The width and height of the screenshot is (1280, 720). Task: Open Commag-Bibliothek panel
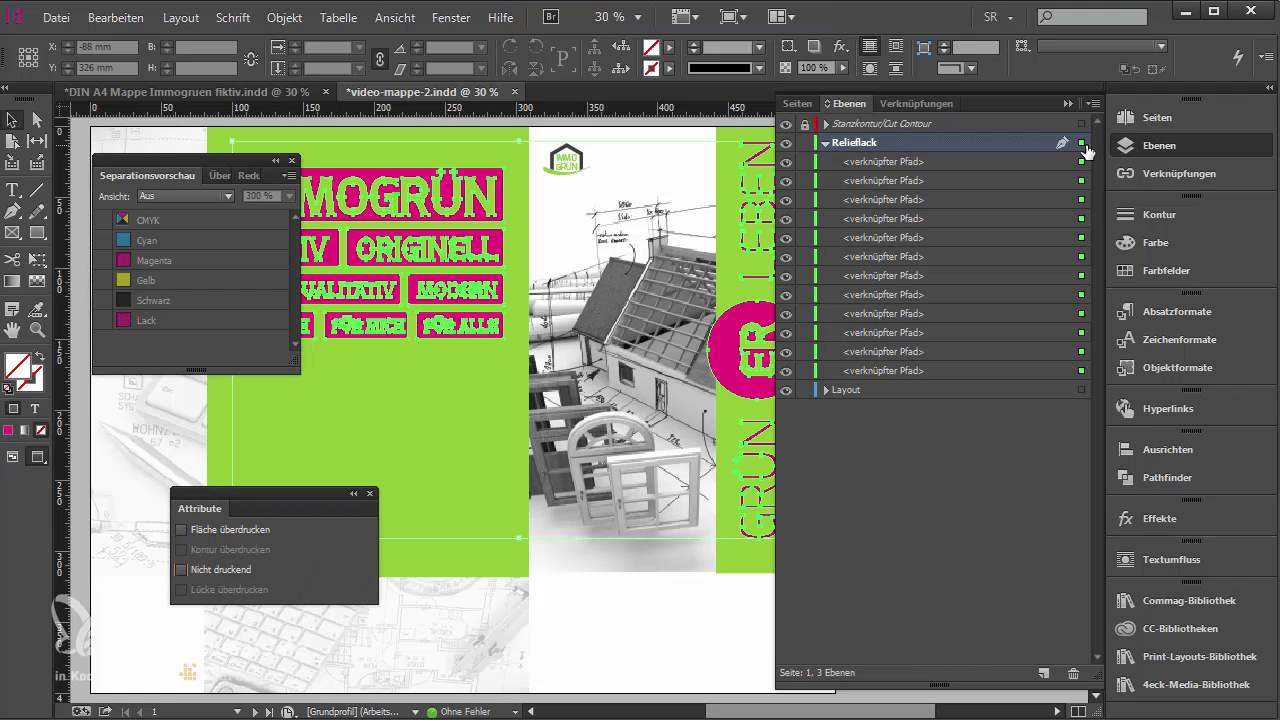[1191, 600]
